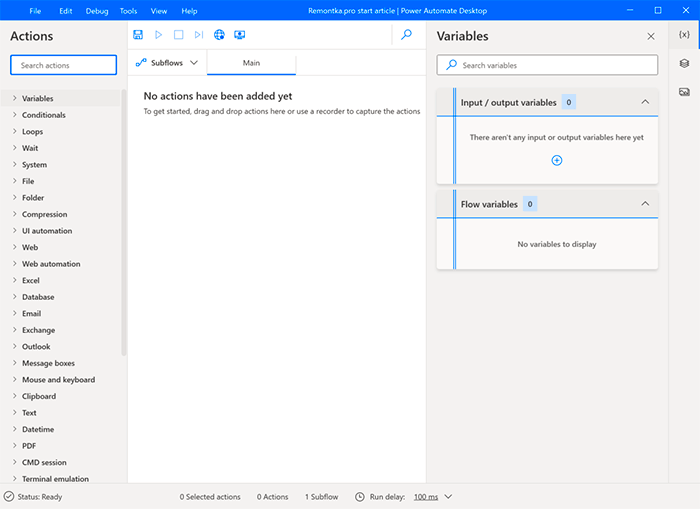Expand the File actions group

tap(15, 181)
